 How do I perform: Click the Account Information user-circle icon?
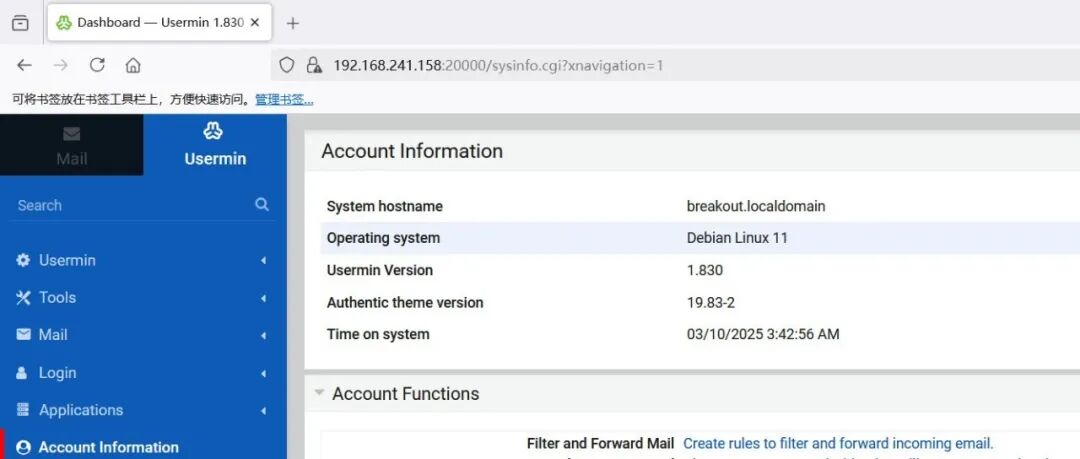23,447
